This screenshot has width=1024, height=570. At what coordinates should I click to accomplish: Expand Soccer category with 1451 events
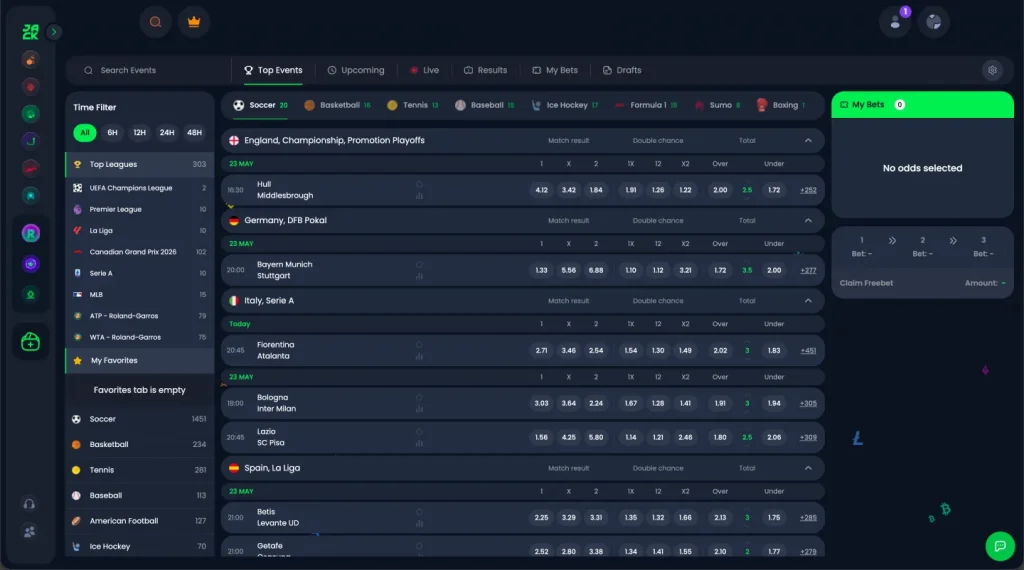click(140, 419)
